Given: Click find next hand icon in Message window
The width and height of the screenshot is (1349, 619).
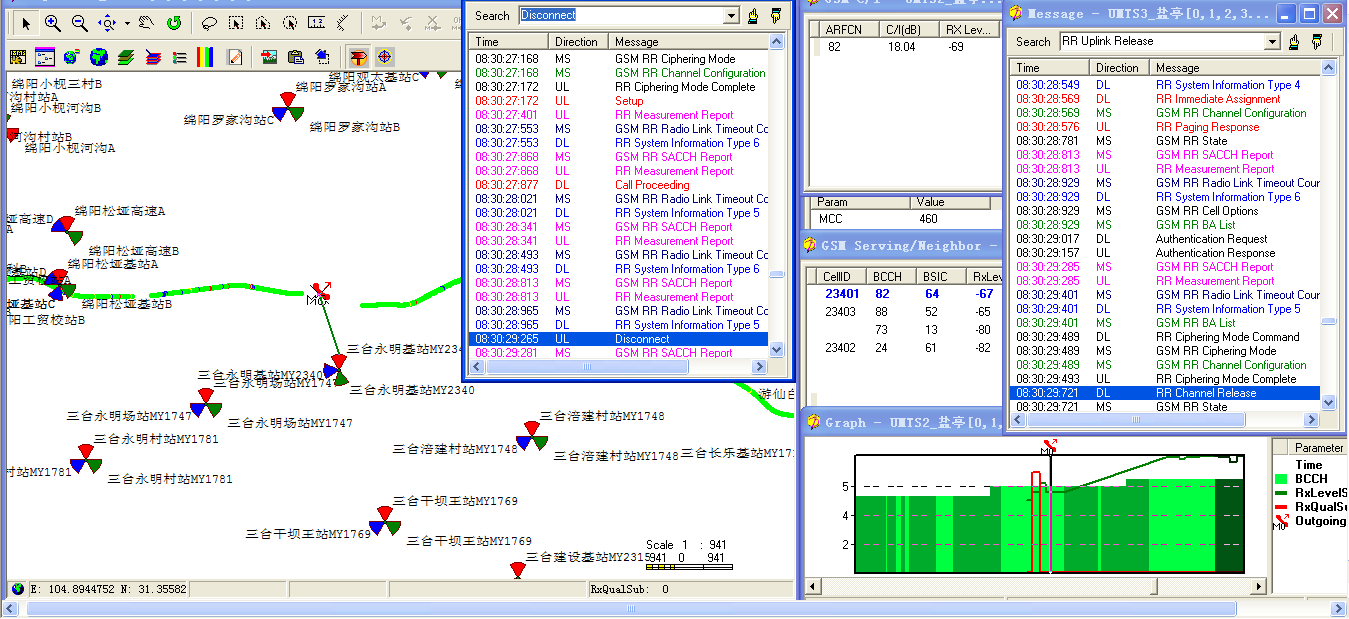Looking at the screenshot, I should (x=1317, y=41).
